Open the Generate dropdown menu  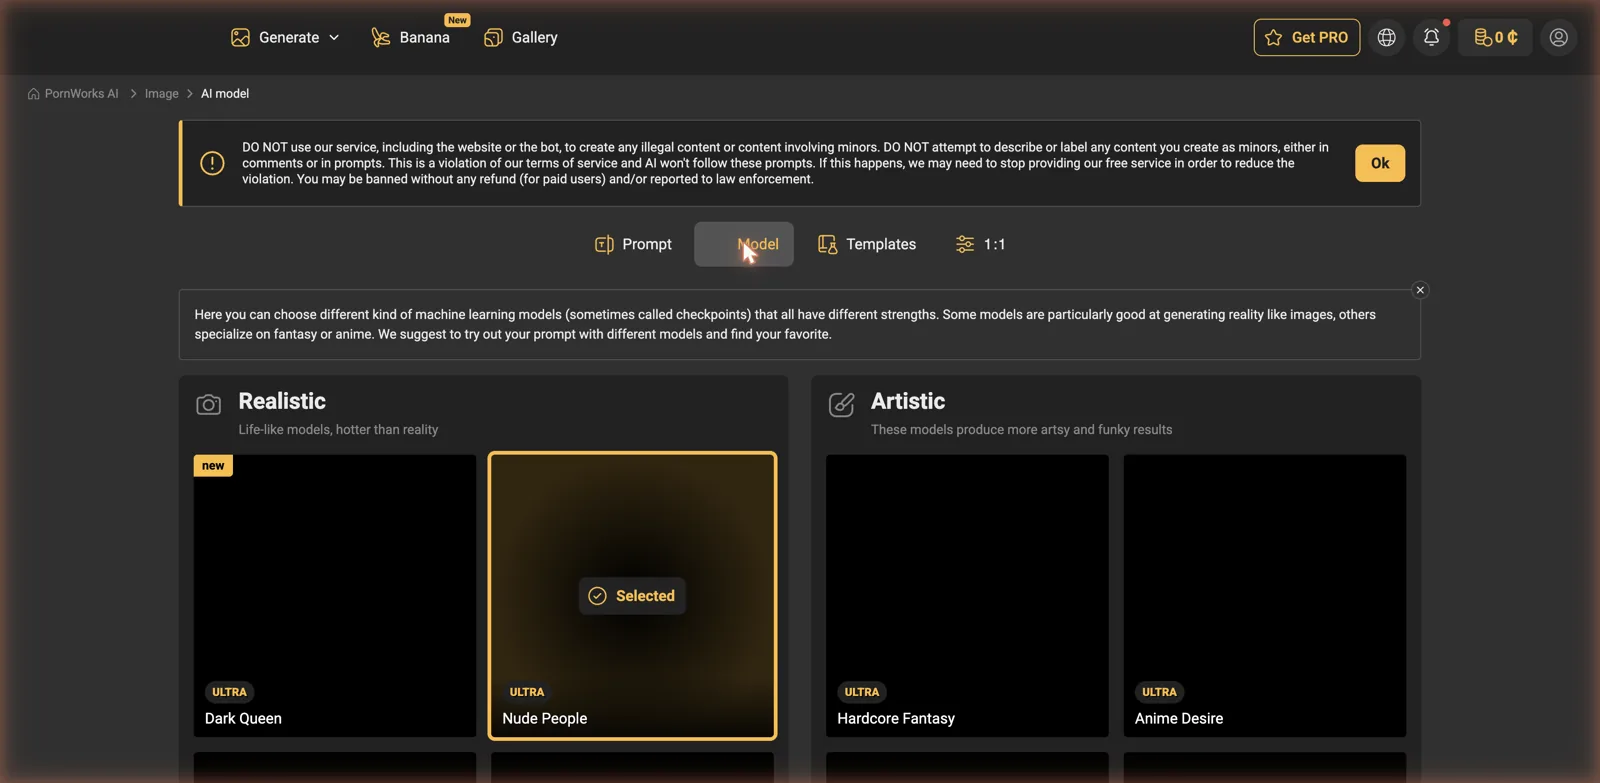(285, 37)
